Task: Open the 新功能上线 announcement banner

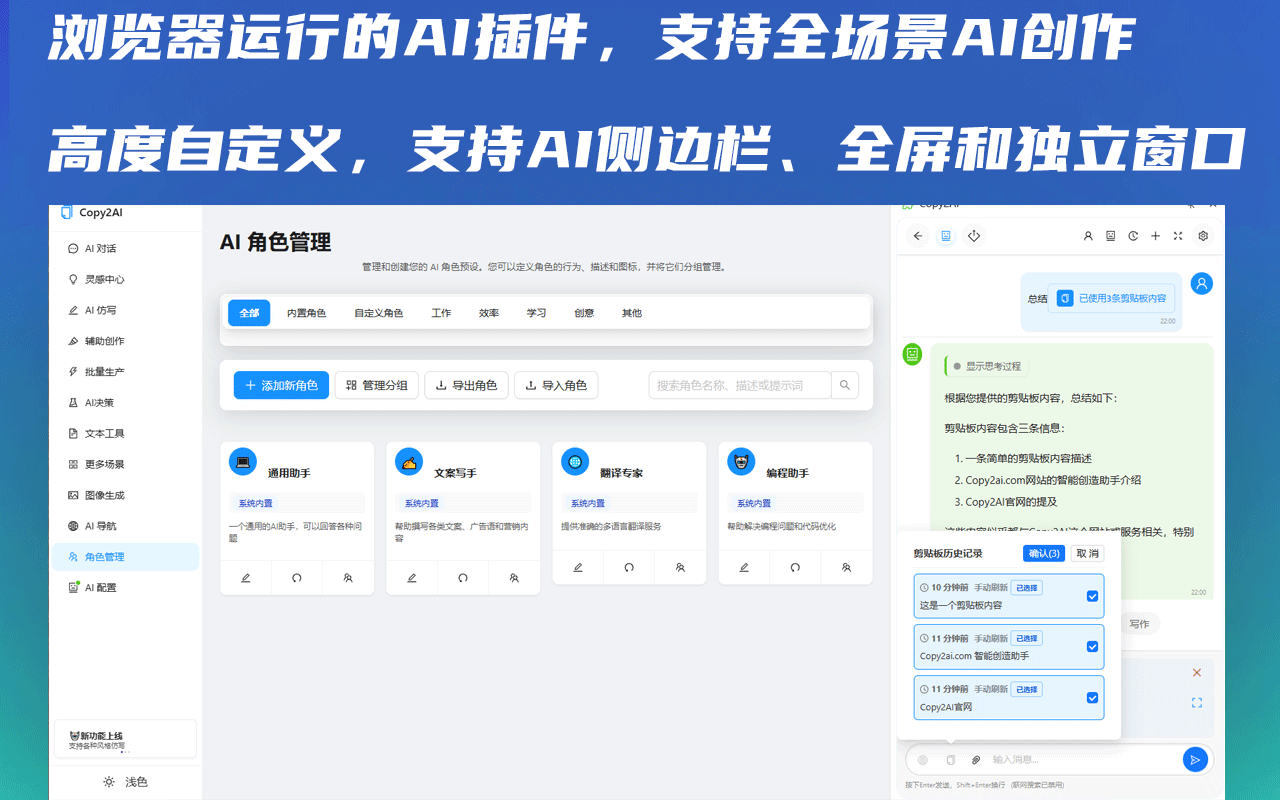Action: point(125,739)
